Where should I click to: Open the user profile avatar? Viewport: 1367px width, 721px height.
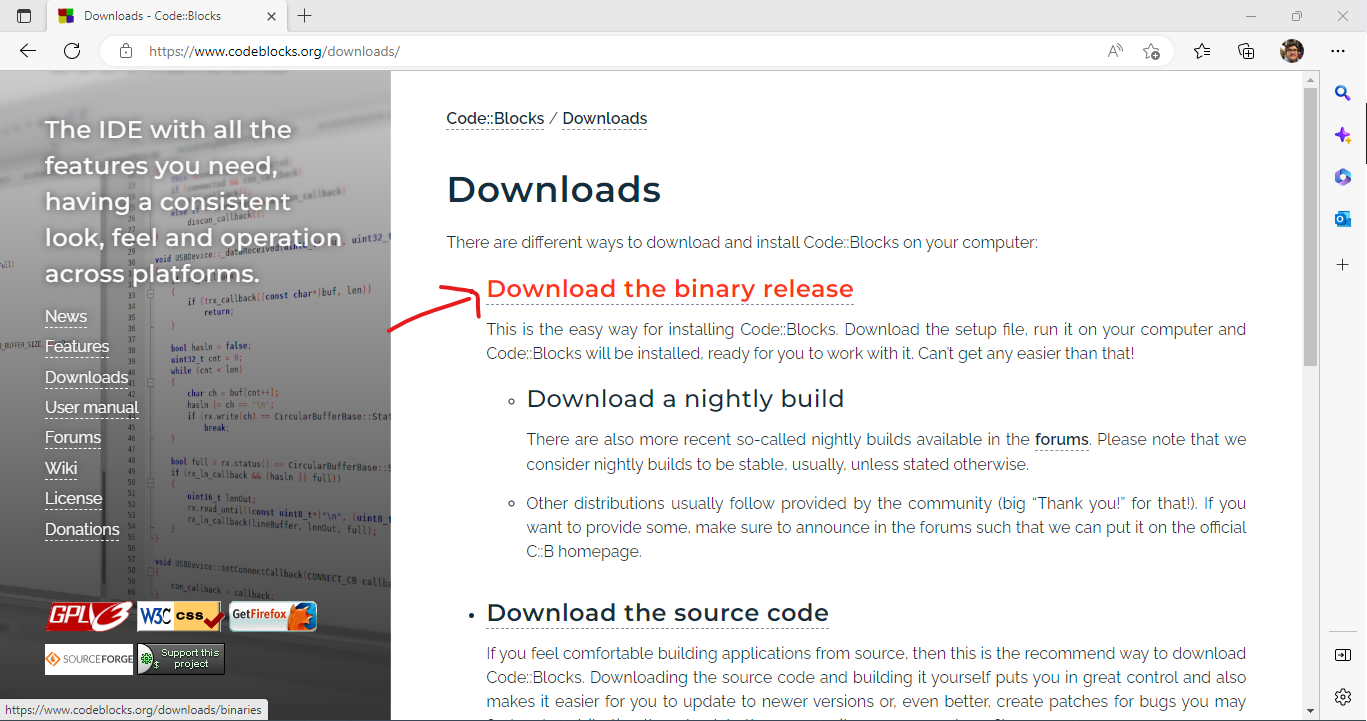coord(1292,51)
